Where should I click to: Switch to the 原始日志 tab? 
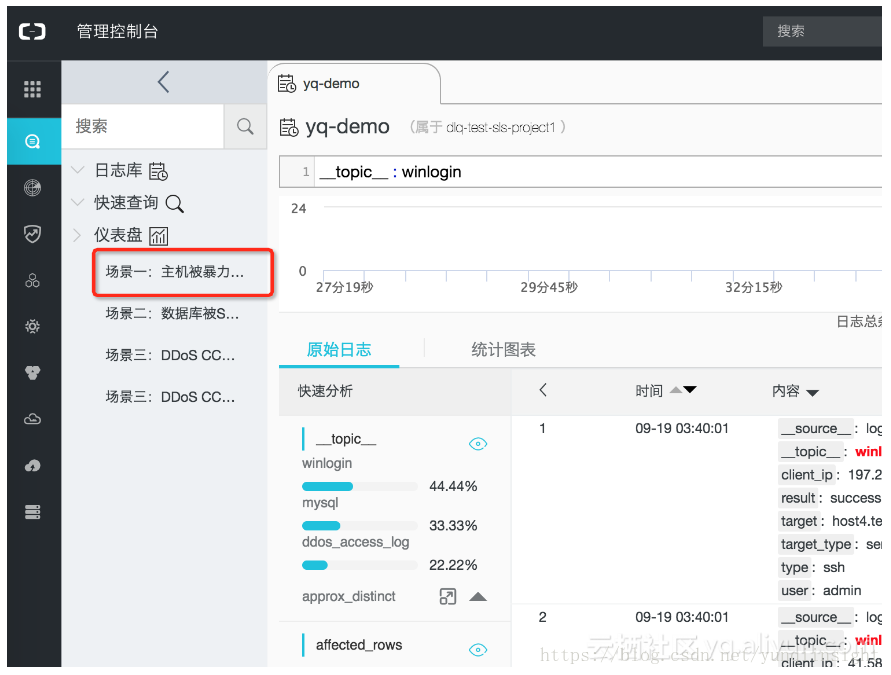click(339, 349)
